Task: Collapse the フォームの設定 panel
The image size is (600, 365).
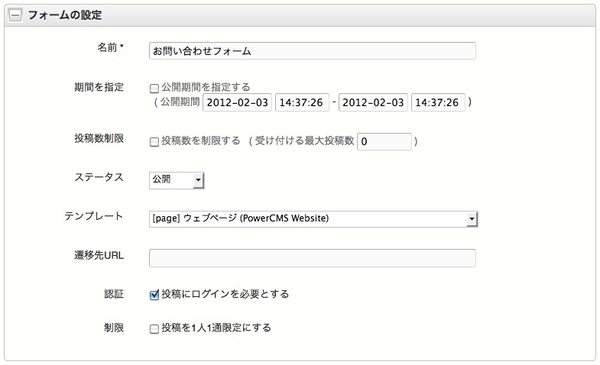Action: pos(15,16)
